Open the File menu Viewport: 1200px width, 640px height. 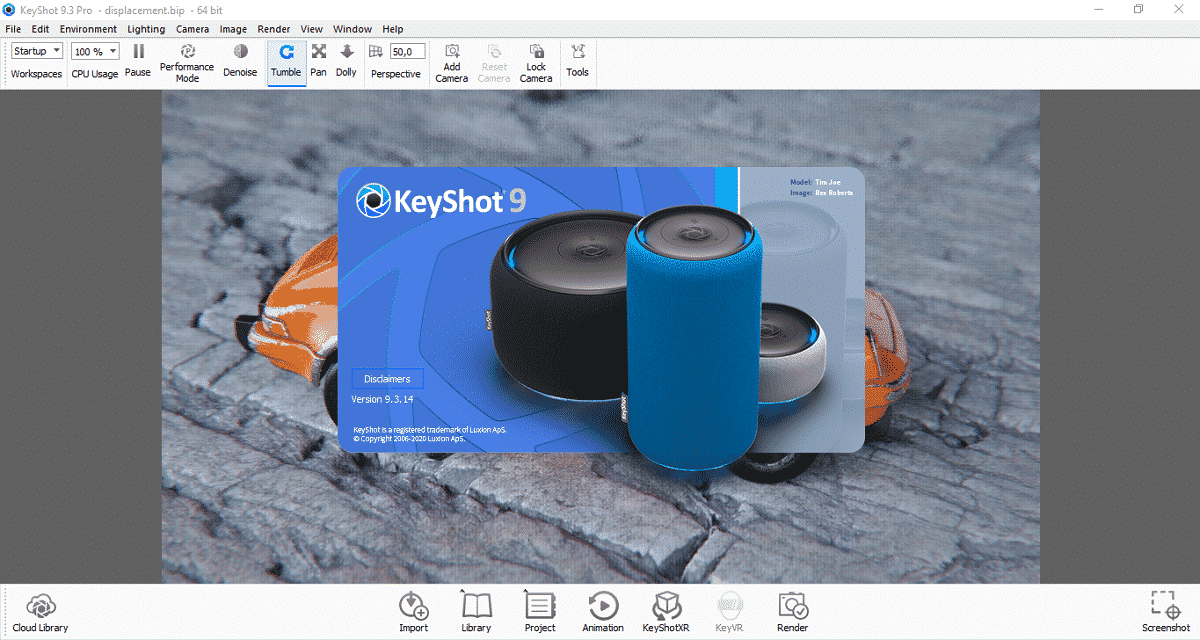point(13,29)
